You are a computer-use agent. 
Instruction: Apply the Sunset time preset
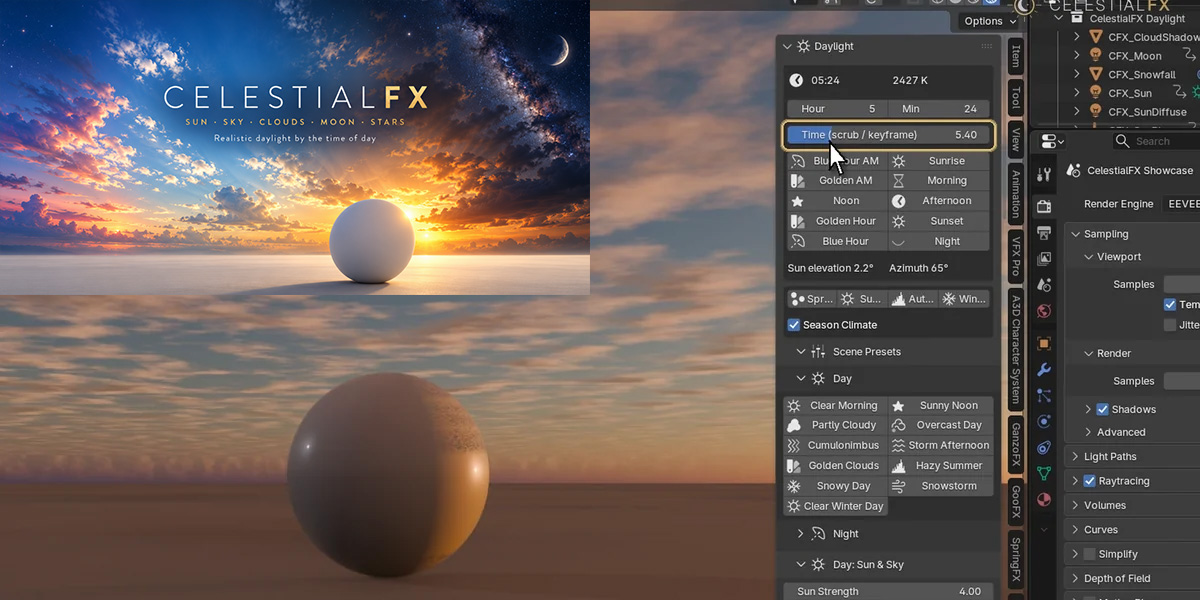pos(939,221)
